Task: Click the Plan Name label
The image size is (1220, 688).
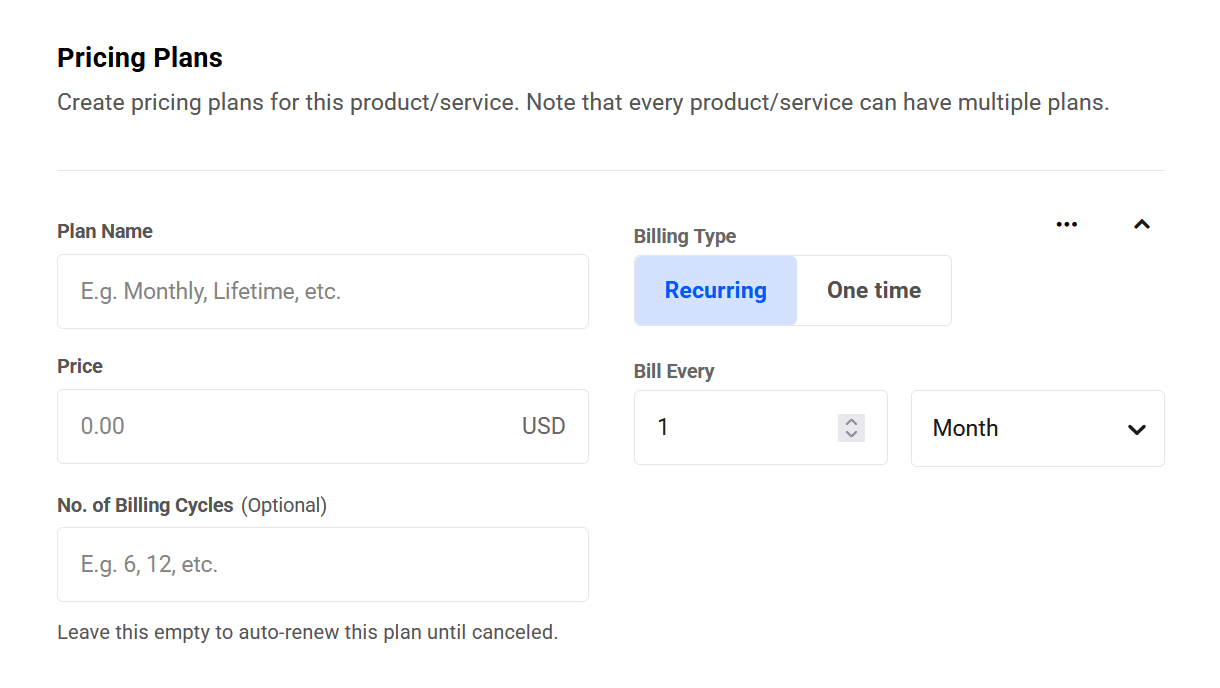Action: pos(105,231)
